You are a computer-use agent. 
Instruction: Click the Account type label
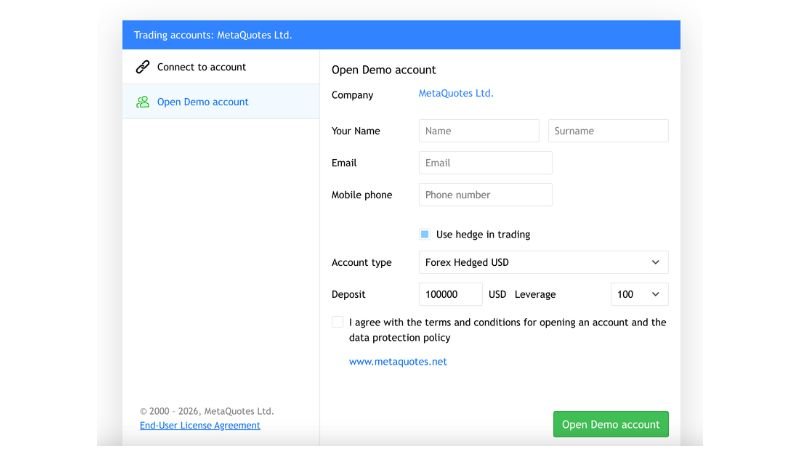pos(362,263)
